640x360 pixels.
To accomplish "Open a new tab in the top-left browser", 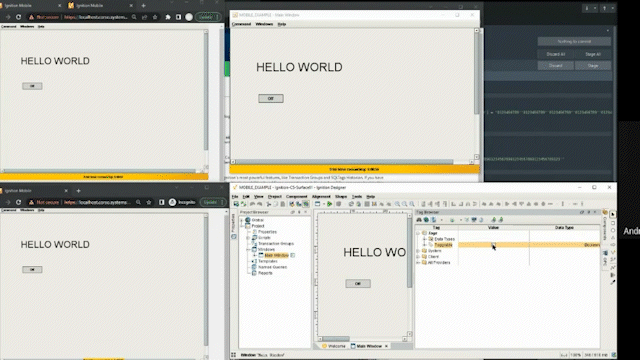I will (x=143, y=6).
